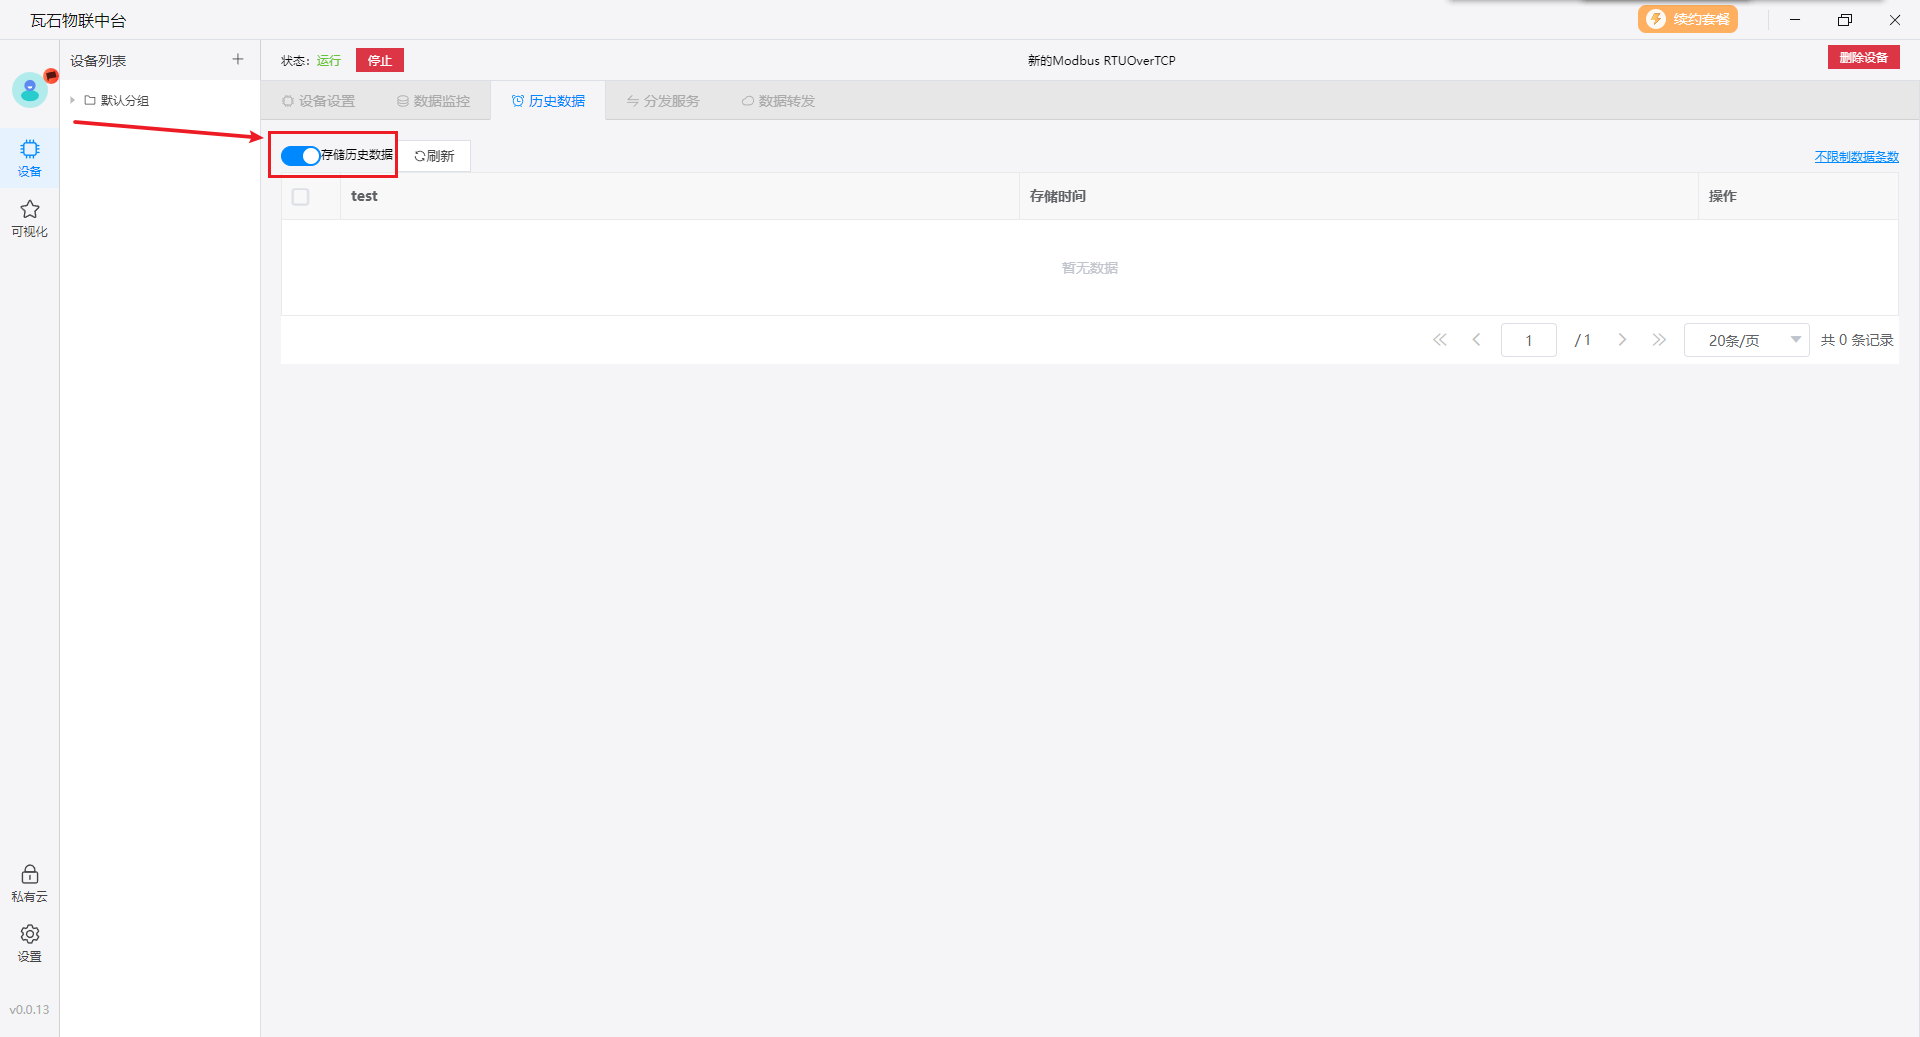Add new device with plus icon
The image size is (1920, 1037).
(x=238, y=60)
